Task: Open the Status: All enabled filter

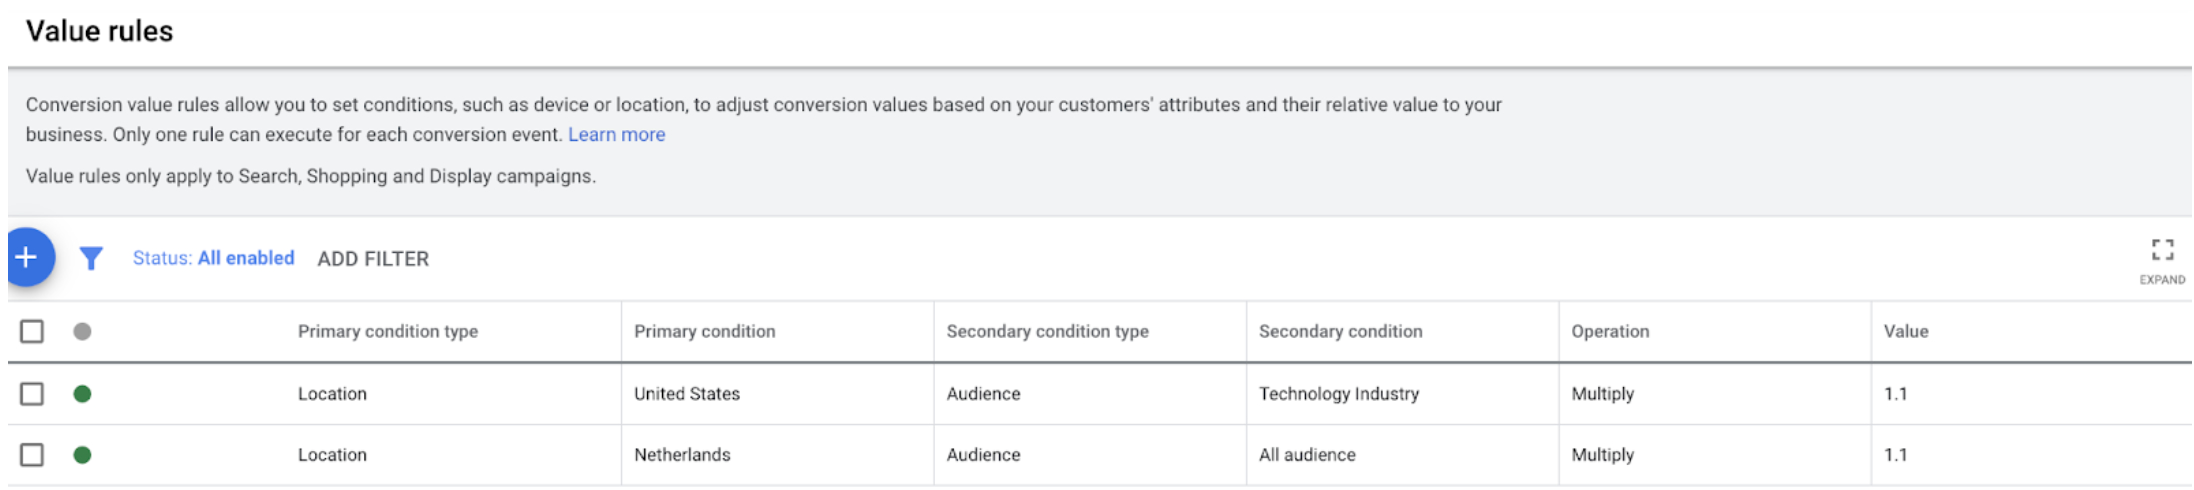Action: point(213,258)
